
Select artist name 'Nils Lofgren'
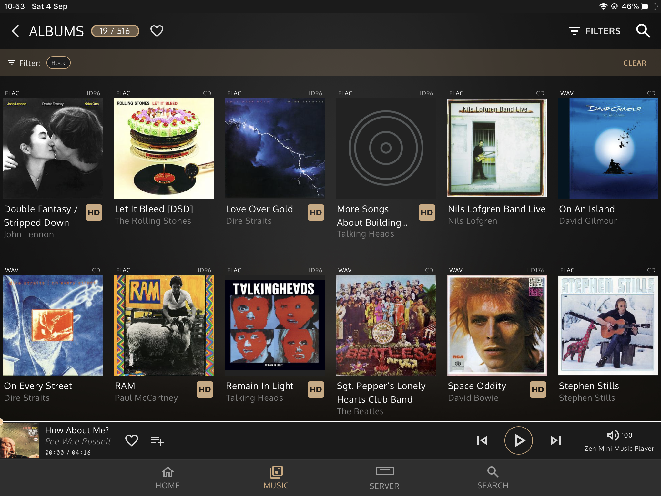[473, 221]
